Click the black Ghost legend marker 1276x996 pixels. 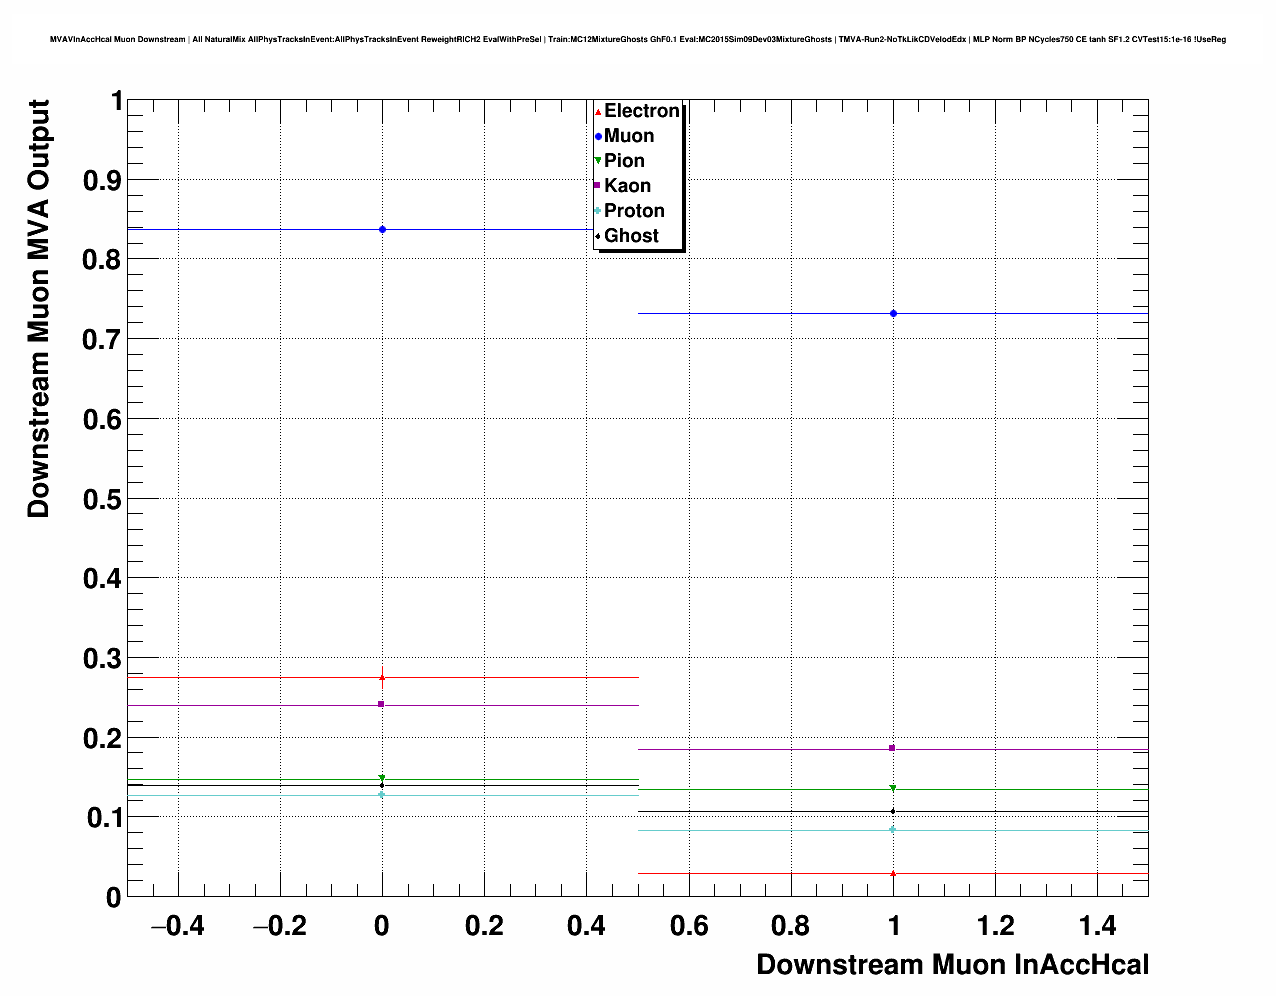tap(598, 236)
